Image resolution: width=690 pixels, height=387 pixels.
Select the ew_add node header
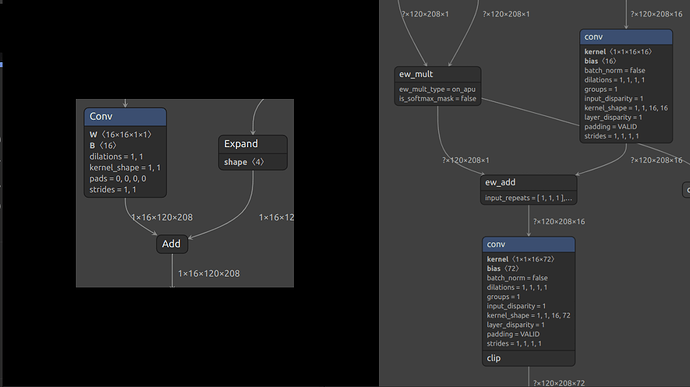(x=529, y=182)
